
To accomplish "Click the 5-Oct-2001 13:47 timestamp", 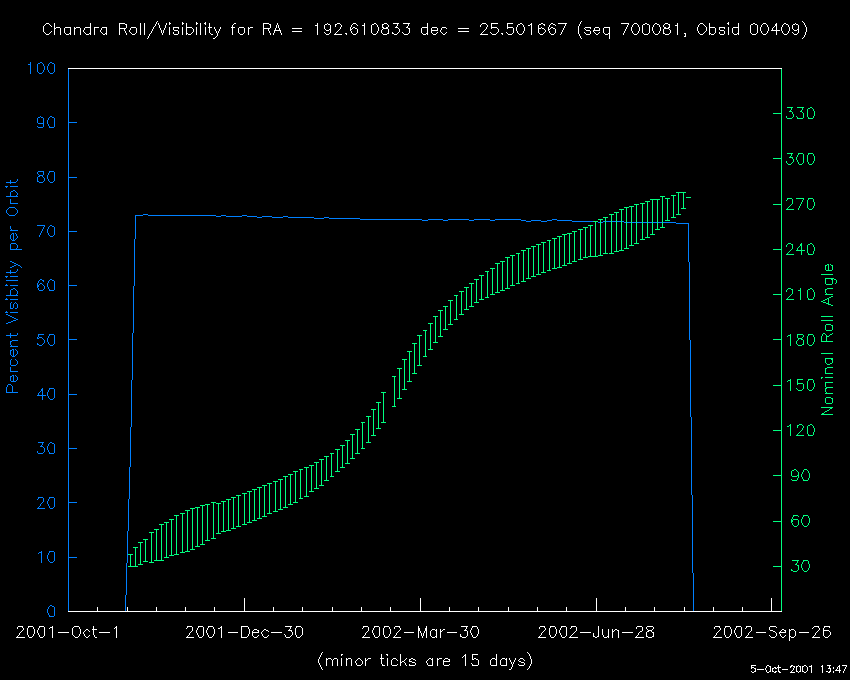I will [x=799, y=669].
